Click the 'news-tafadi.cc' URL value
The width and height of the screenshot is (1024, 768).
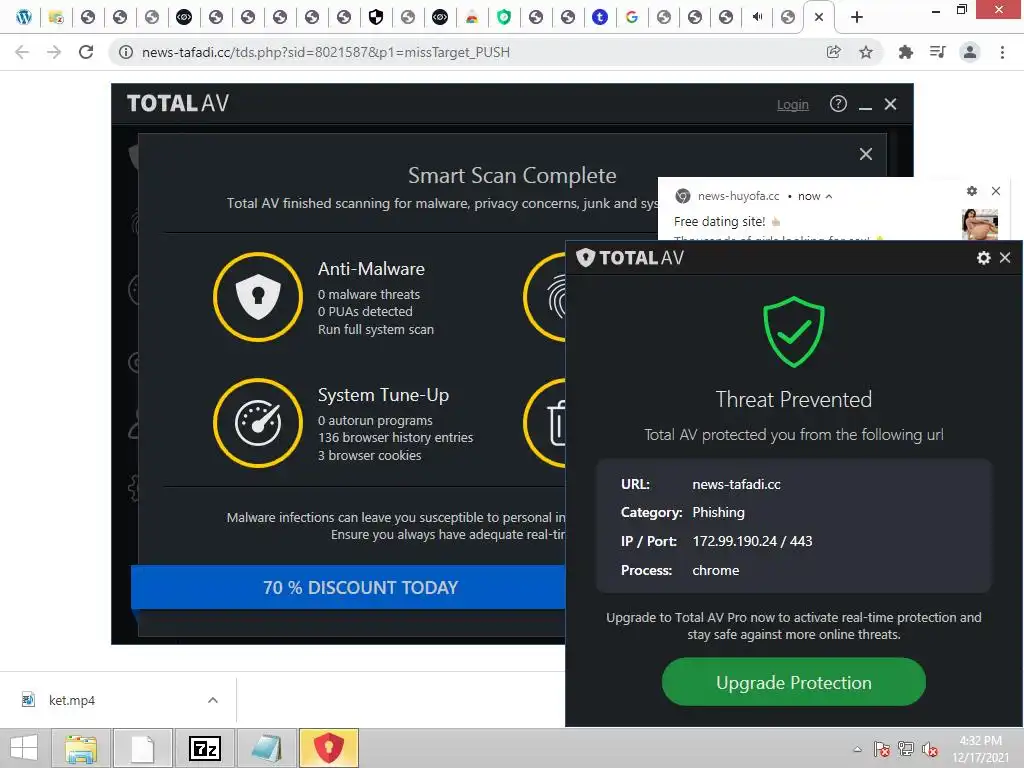point(736,485)
